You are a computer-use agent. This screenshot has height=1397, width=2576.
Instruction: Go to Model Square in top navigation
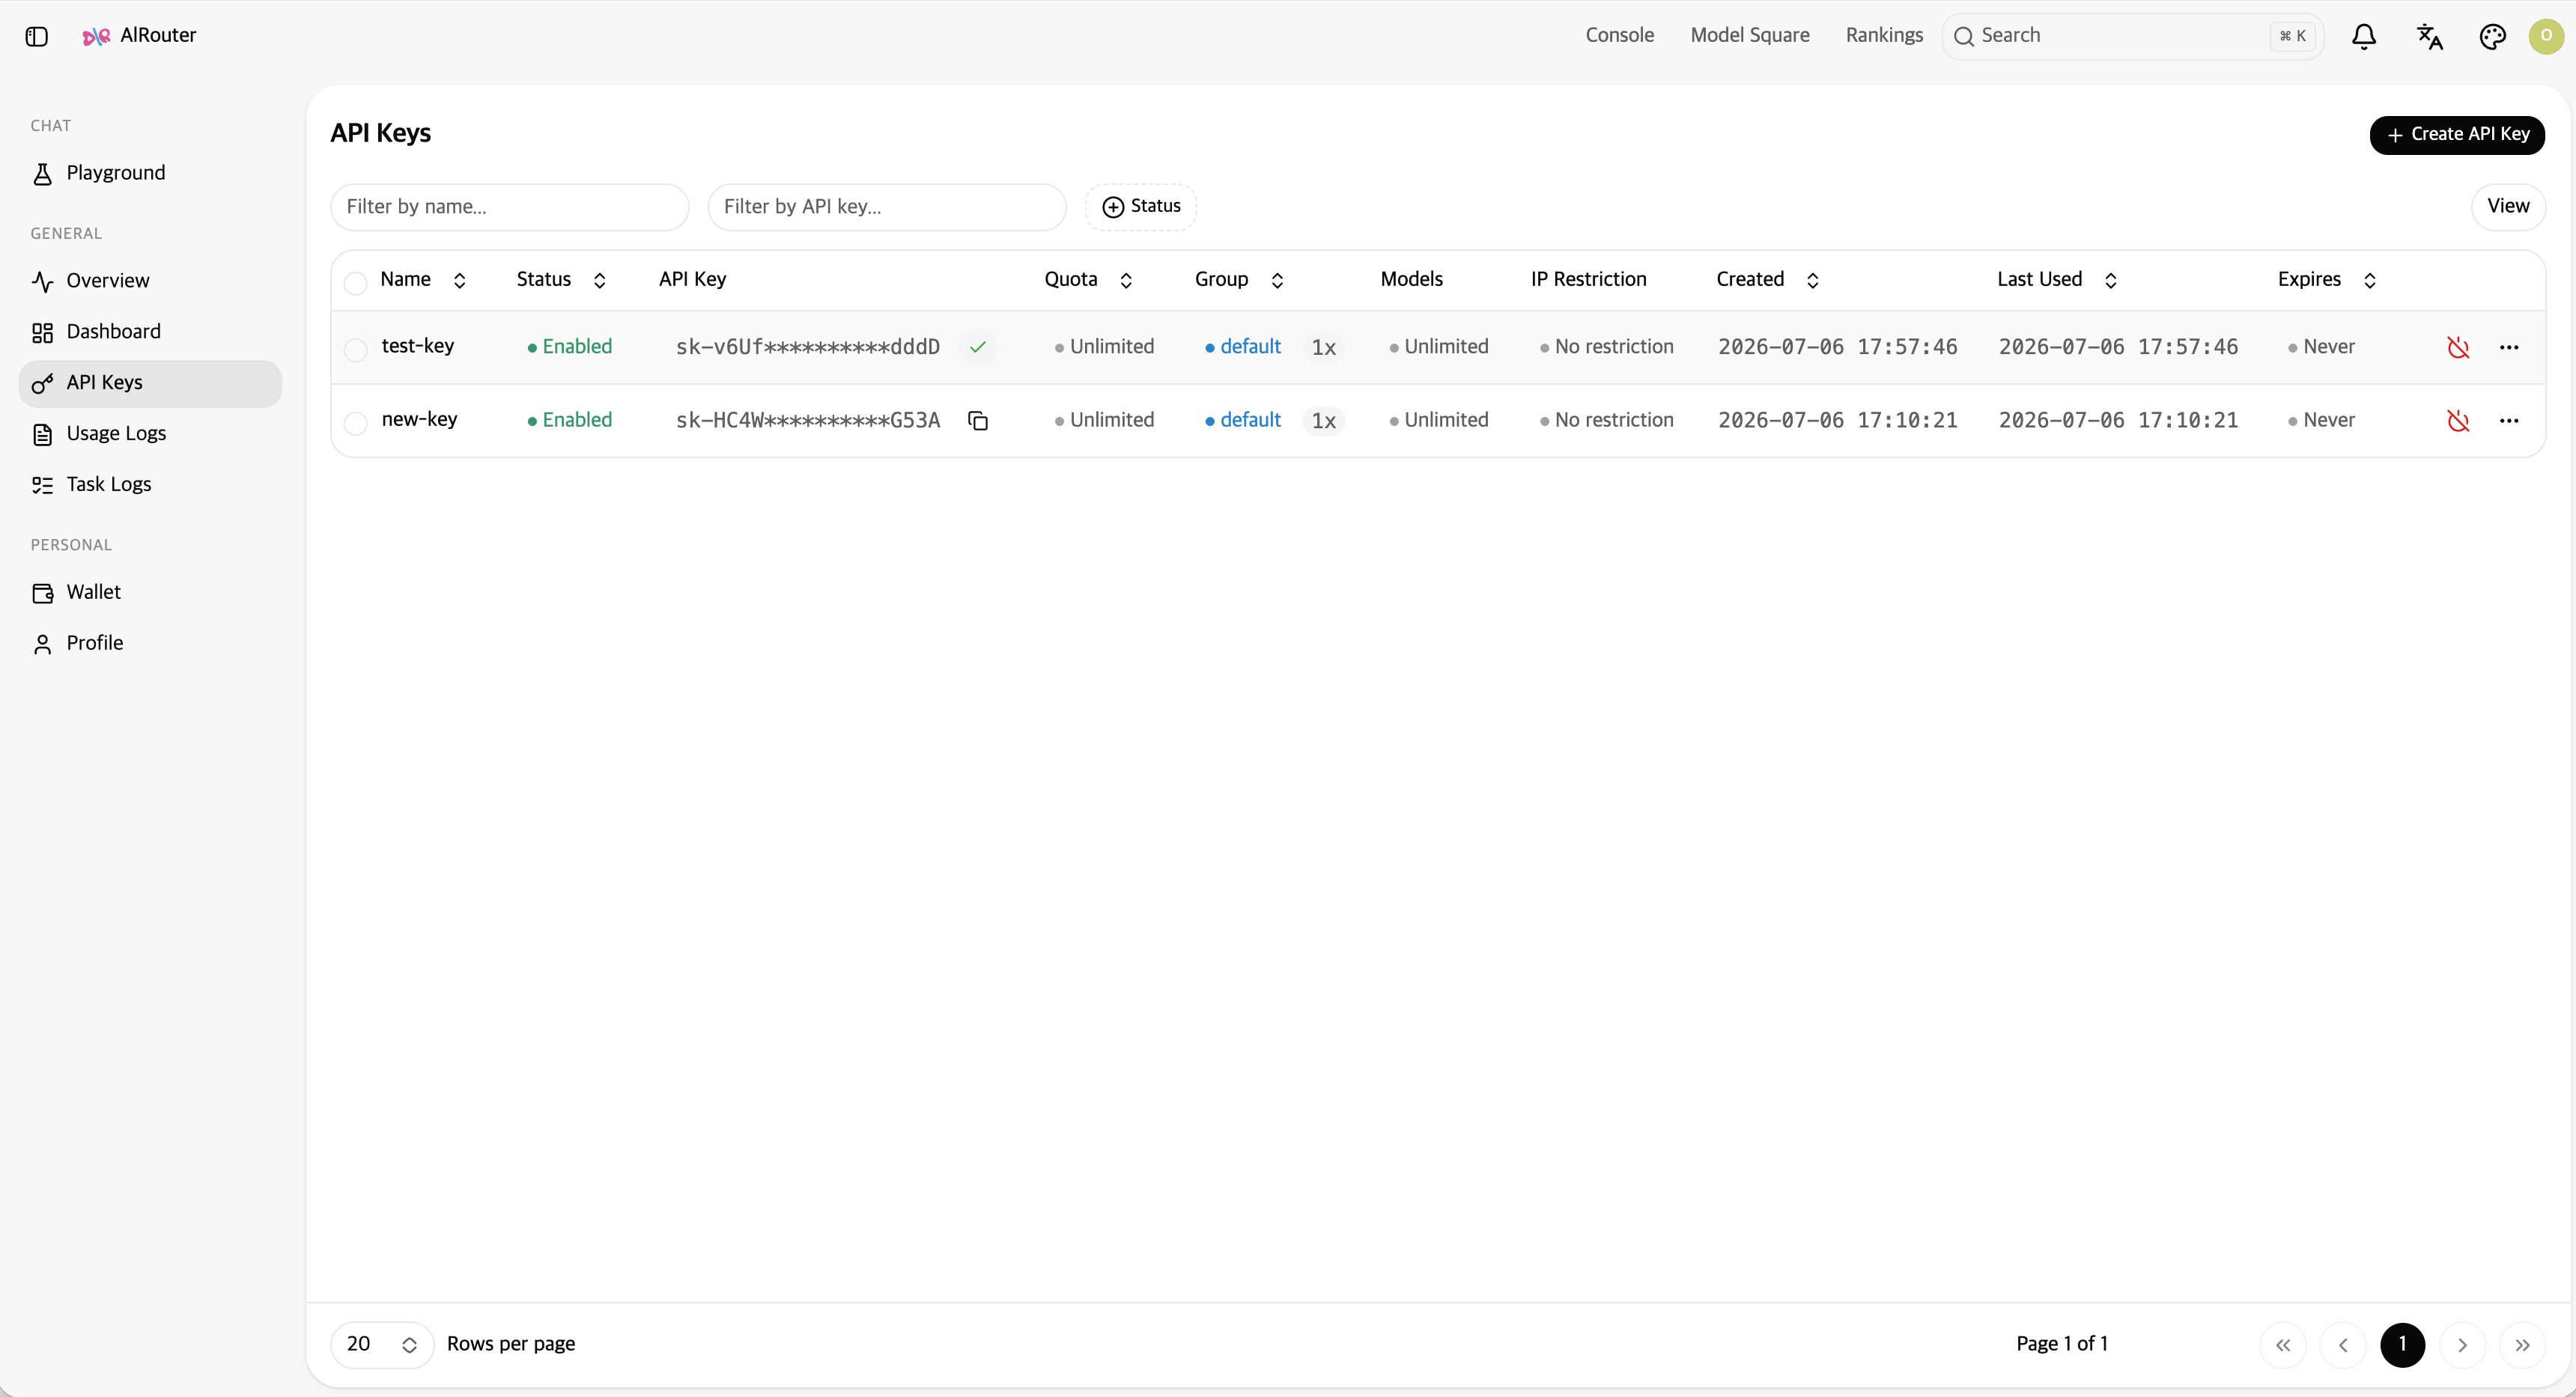click(x=1749, y=36)
